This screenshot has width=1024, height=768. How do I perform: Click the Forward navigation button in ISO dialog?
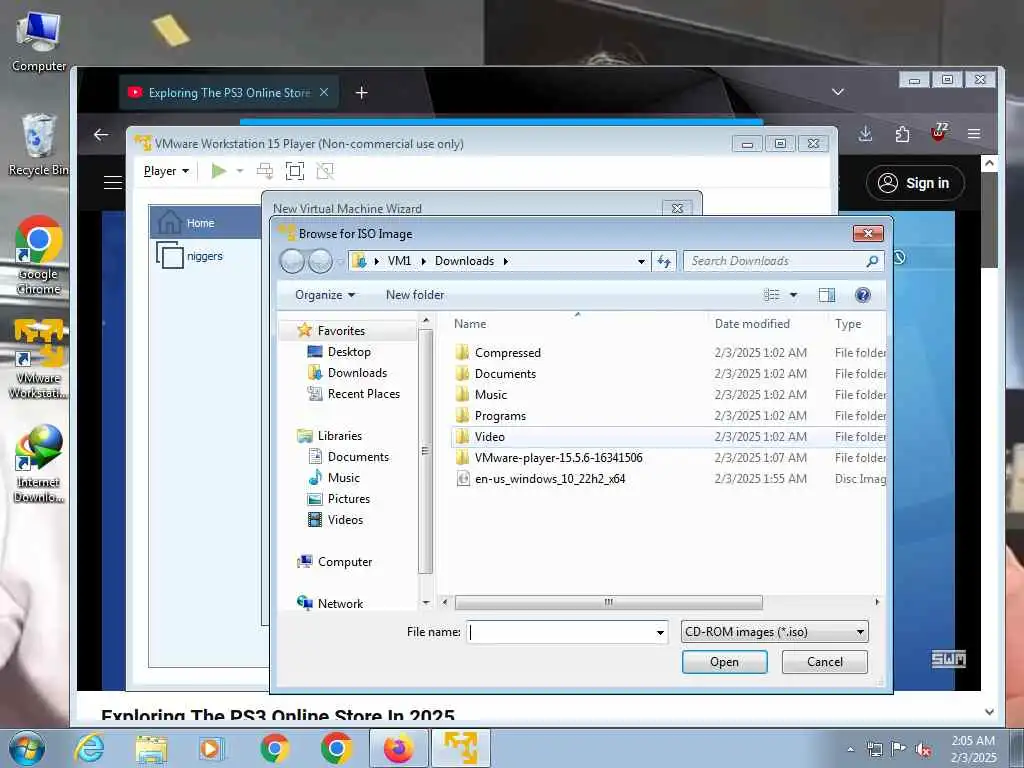tap(319, 261)
